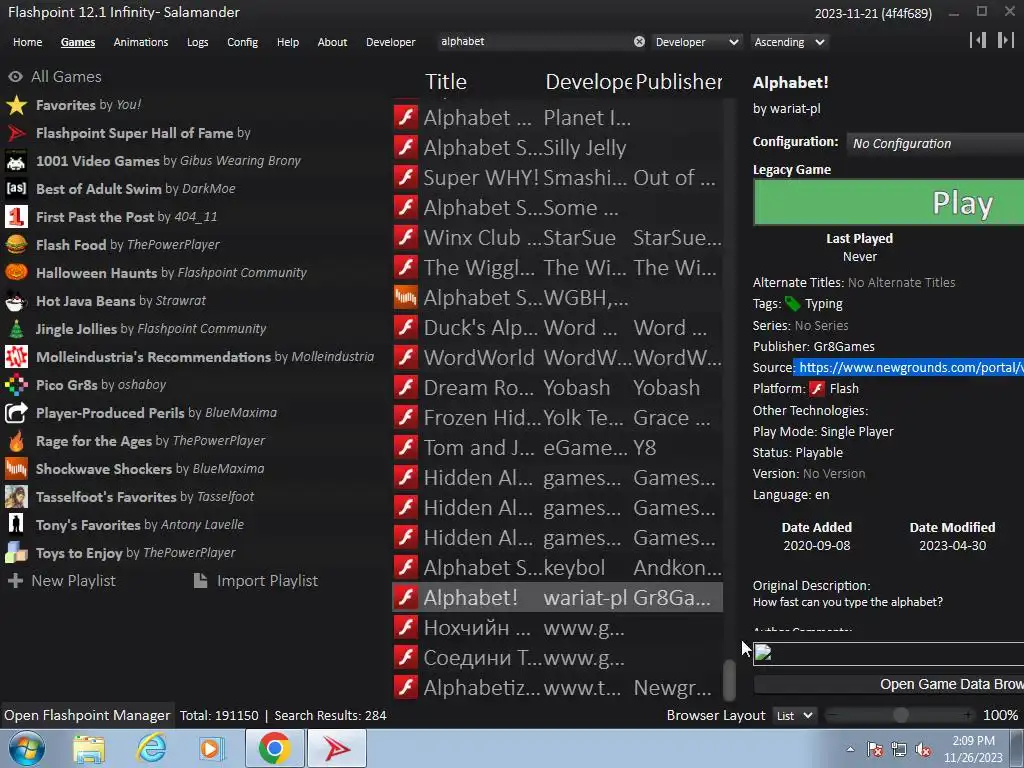Sort by the Title column header
The height and width of the screenshot is (768, 1024).
pyautogui.click(x=446, y=82)
